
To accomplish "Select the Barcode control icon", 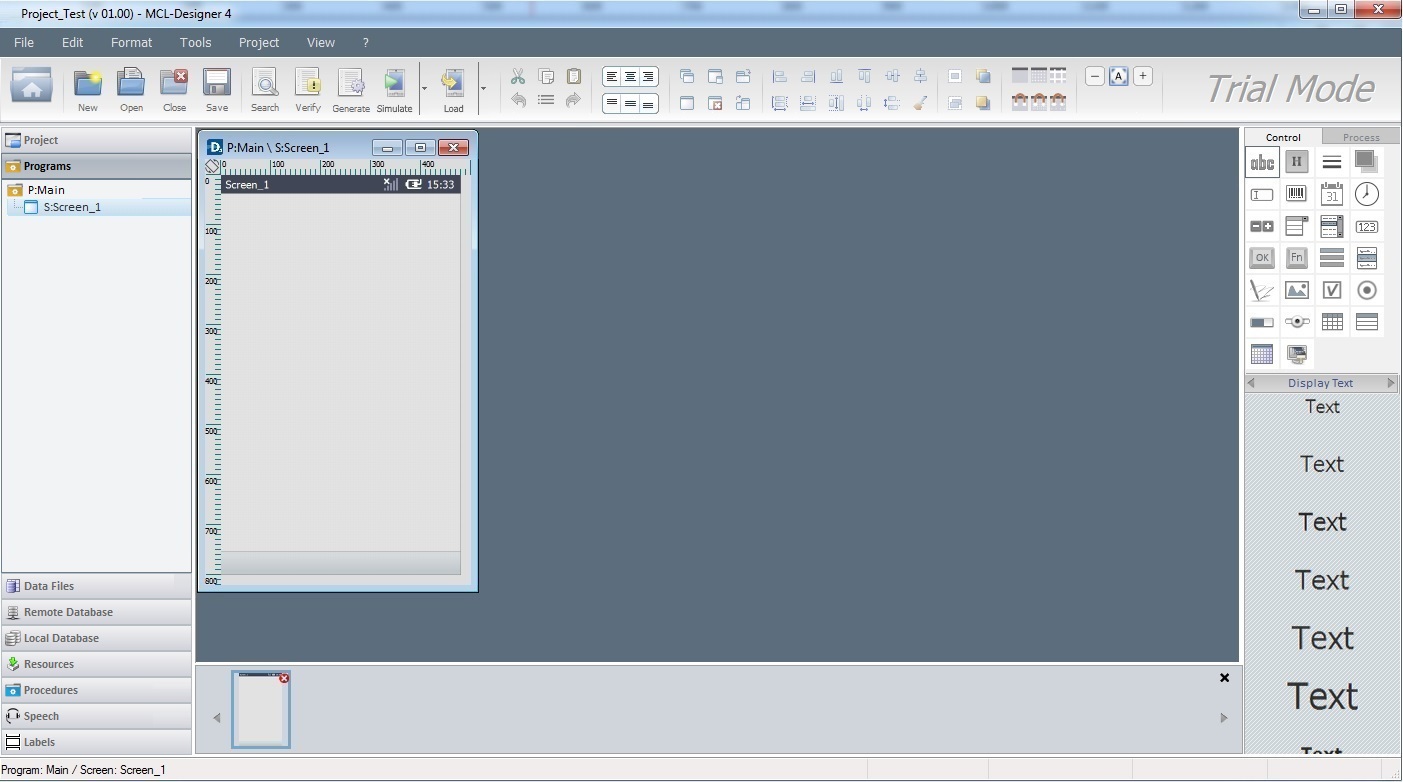I will (x=1297, y=194).
